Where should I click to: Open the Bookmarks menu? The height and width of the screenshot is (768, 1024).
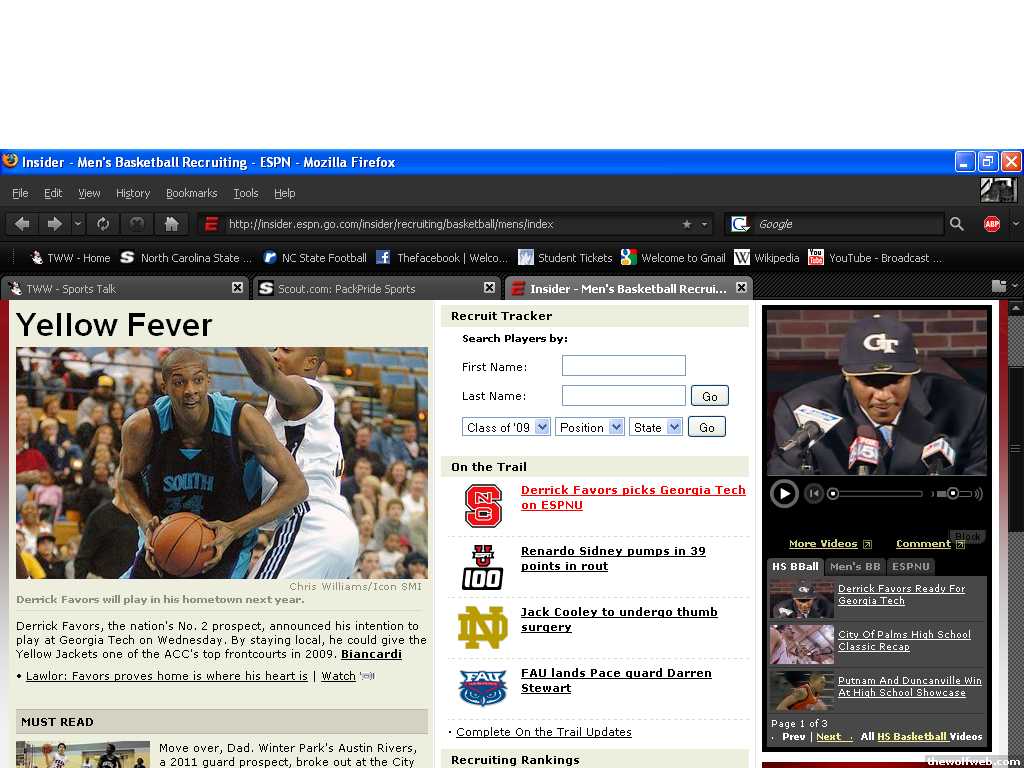point(191,193)
